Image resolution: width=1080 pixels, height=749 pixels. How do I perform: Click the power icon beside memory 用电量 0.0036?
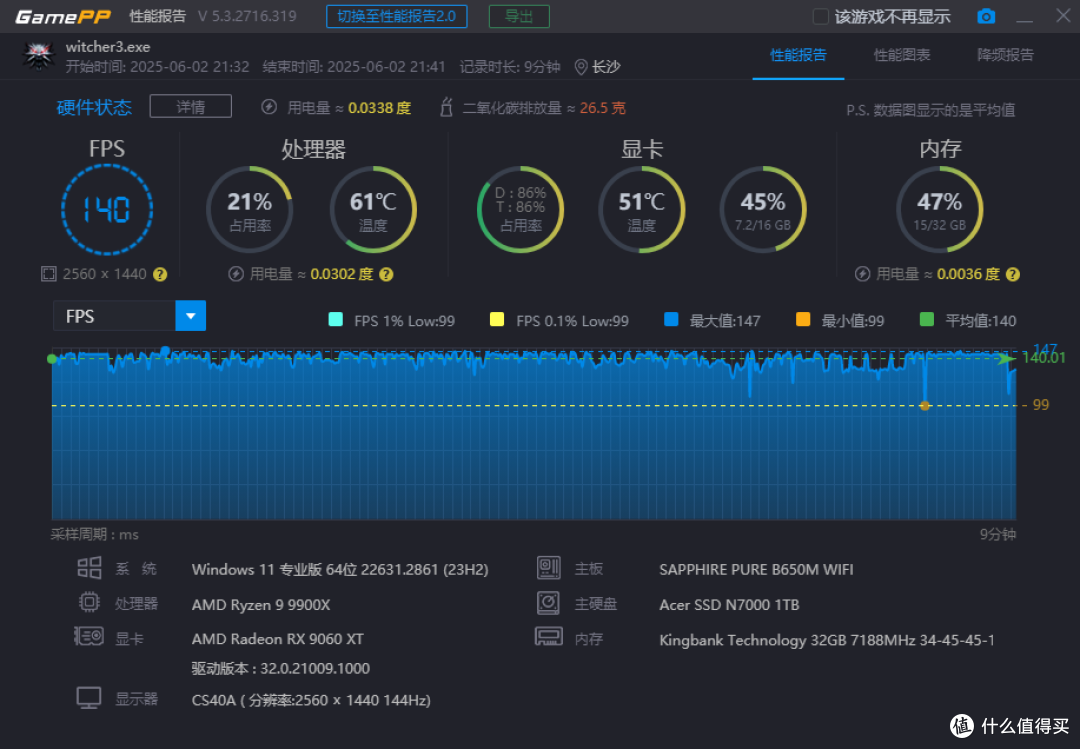pos(862,274)
